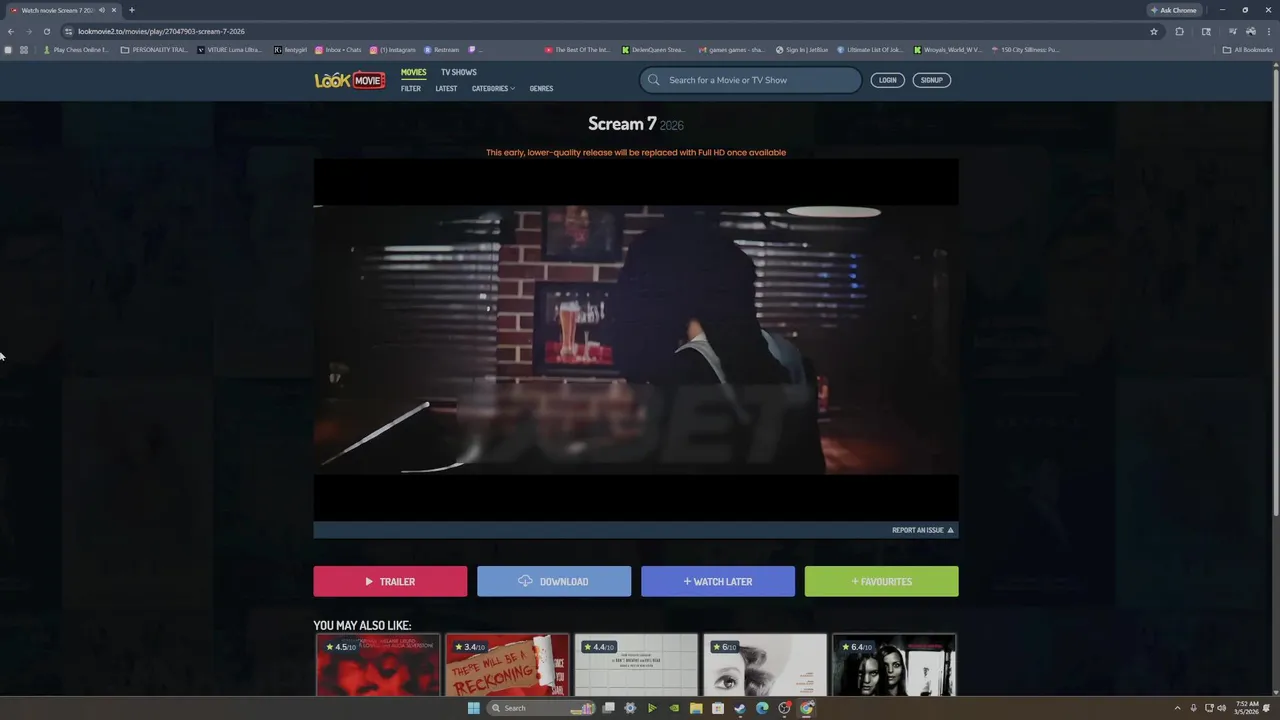Open the FILTER menu item

click(x=411, y=88)
